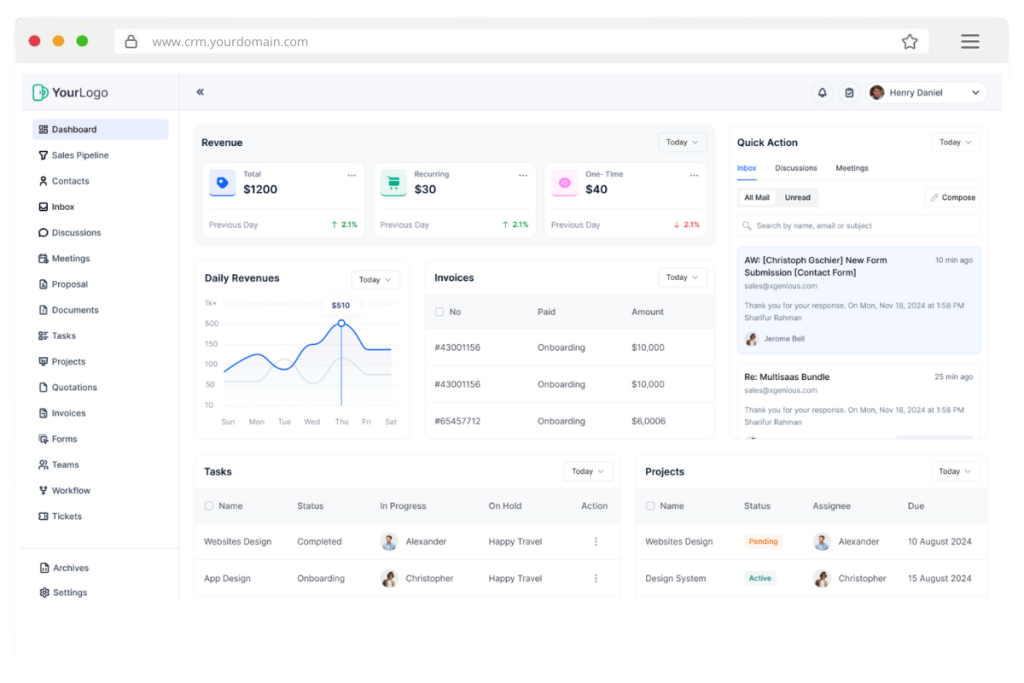Click the Sales Pipeline funnel icon

(43, 155)
